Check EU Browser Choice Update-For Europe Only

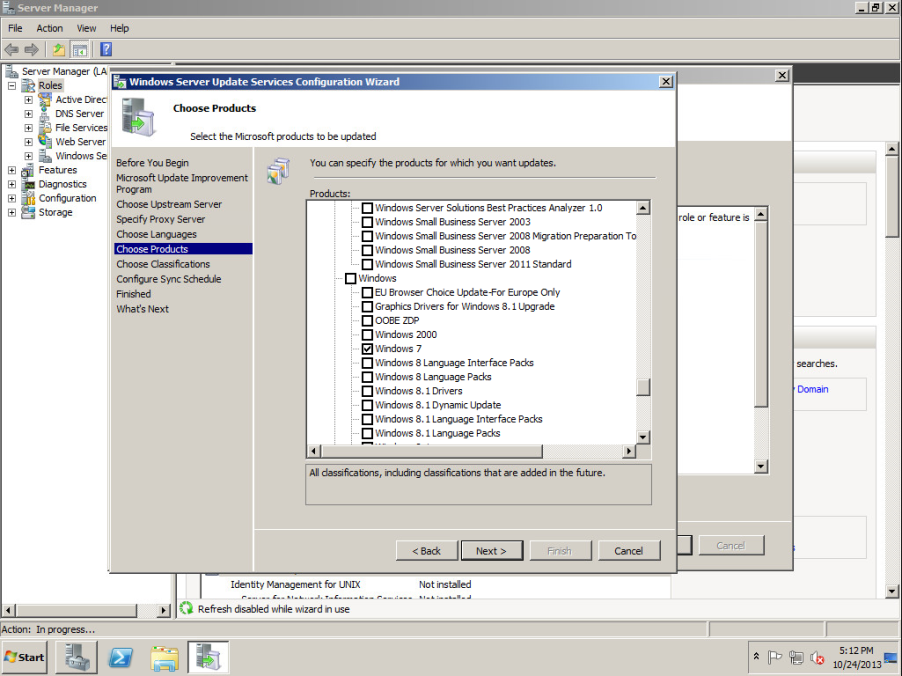tap(367, 293)
